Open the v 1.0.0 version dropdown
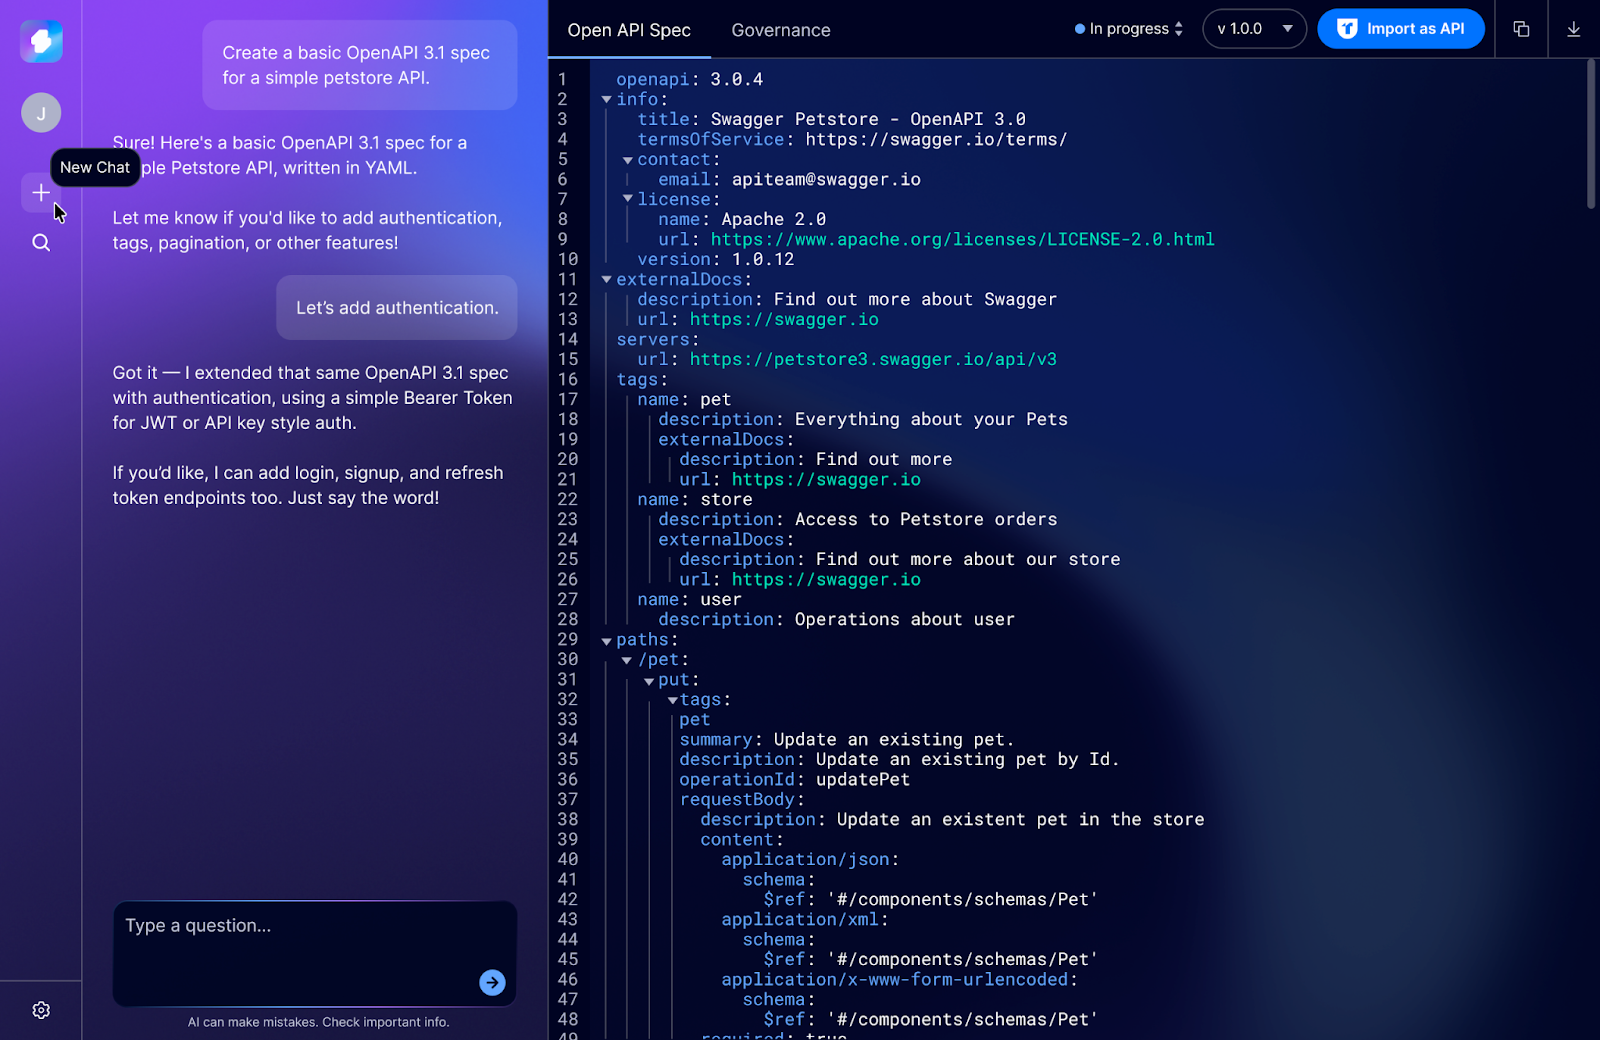 [x=1254, y=29]
